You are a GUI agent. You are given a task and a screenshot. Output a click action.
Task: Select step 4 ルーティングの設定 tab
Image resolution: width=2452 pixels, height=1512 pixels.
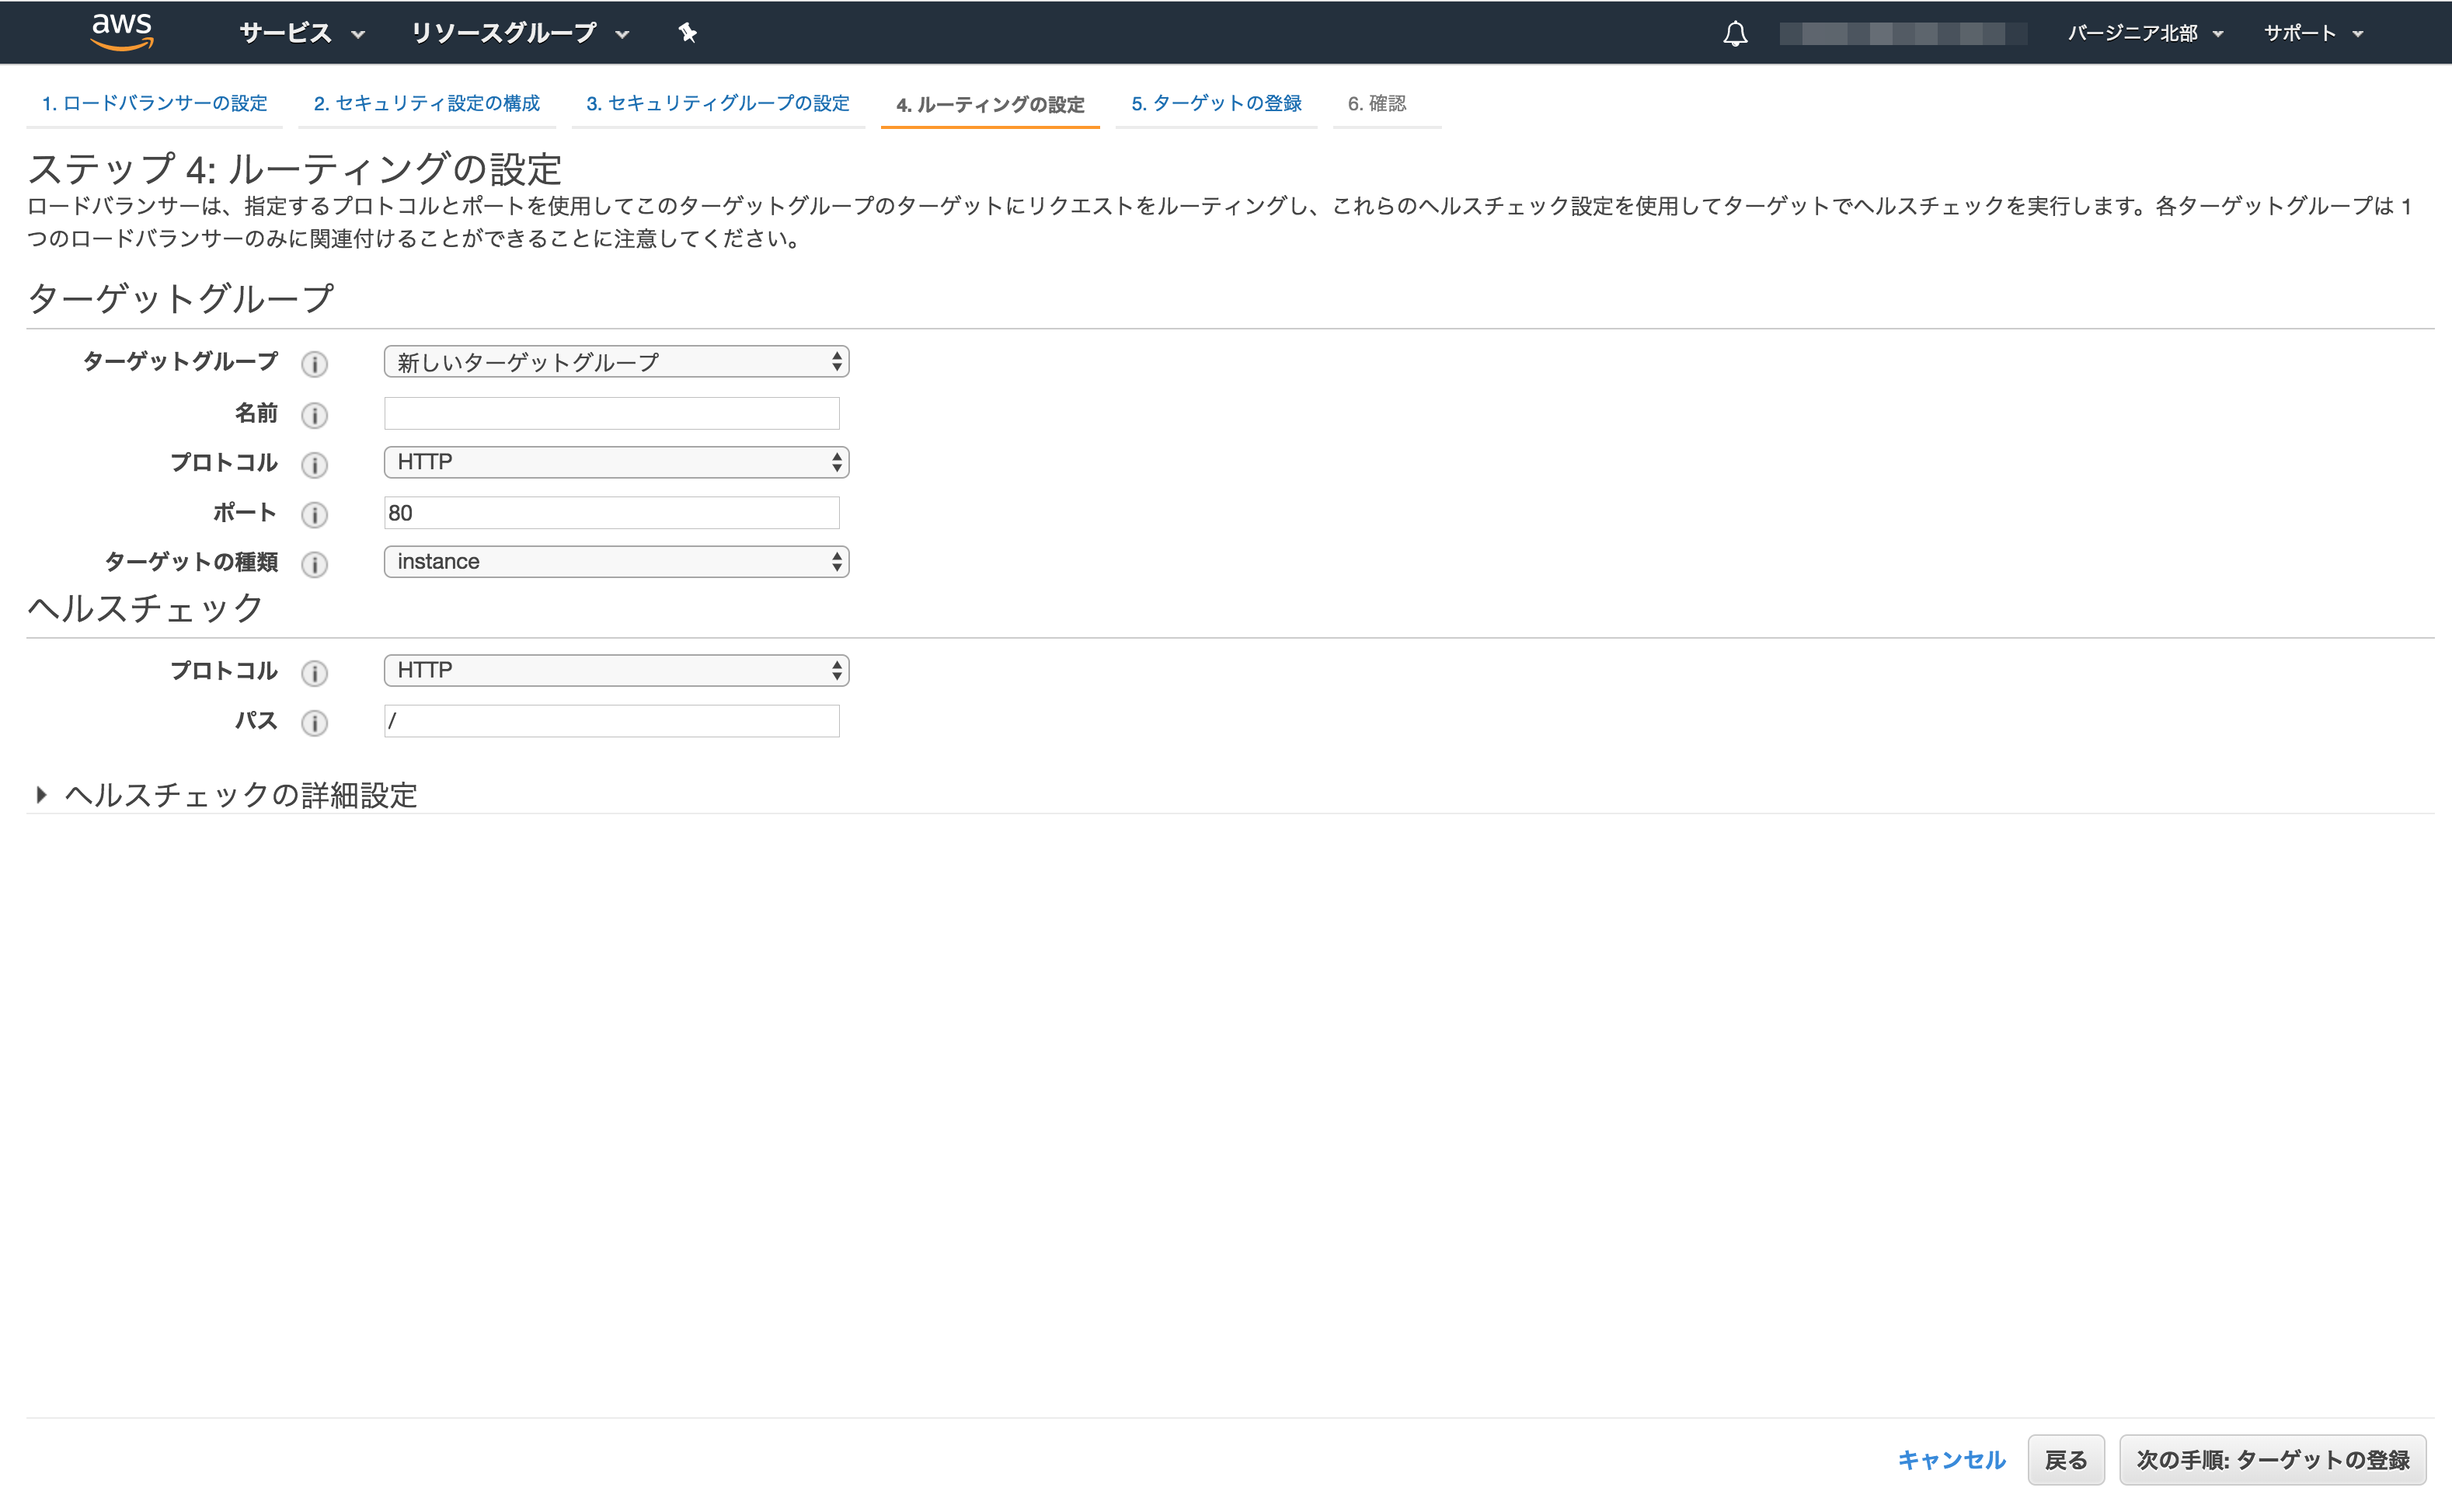(x=990, y=104)
